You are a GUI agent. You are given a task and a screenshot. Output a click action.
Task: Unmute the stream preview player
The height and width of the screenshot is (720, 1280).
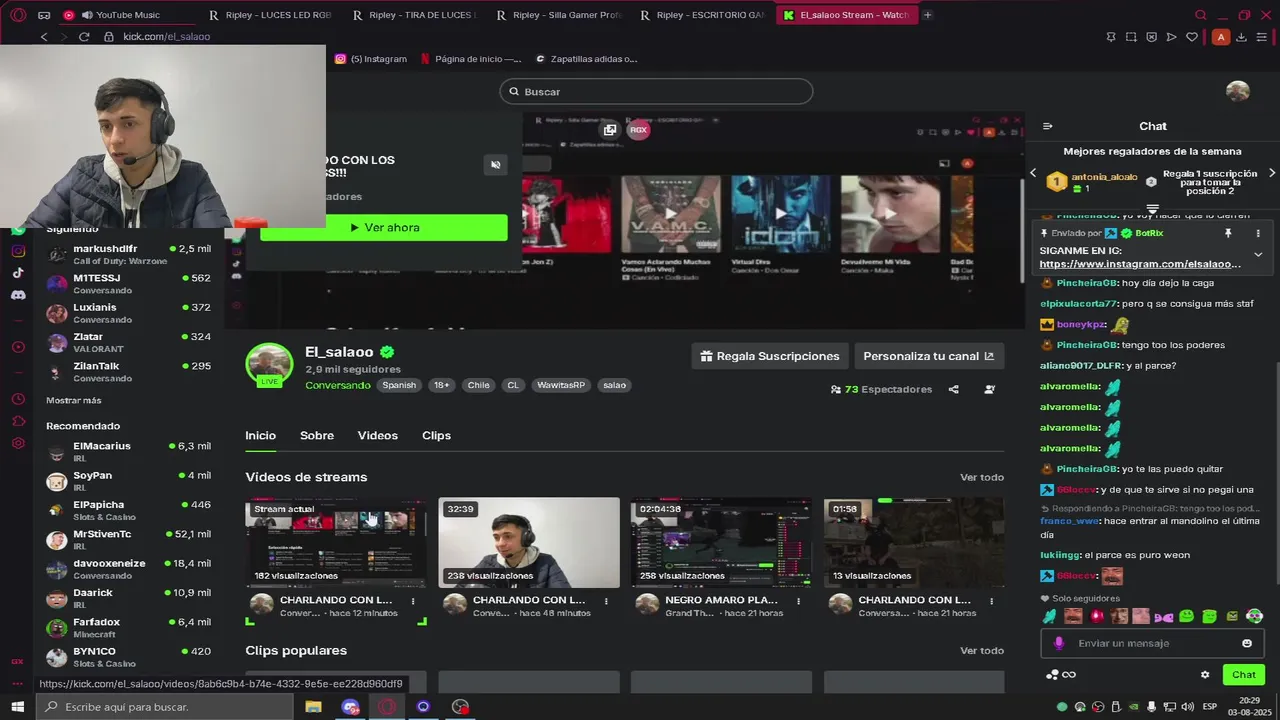pyautogui.click(x=495, y=164)
